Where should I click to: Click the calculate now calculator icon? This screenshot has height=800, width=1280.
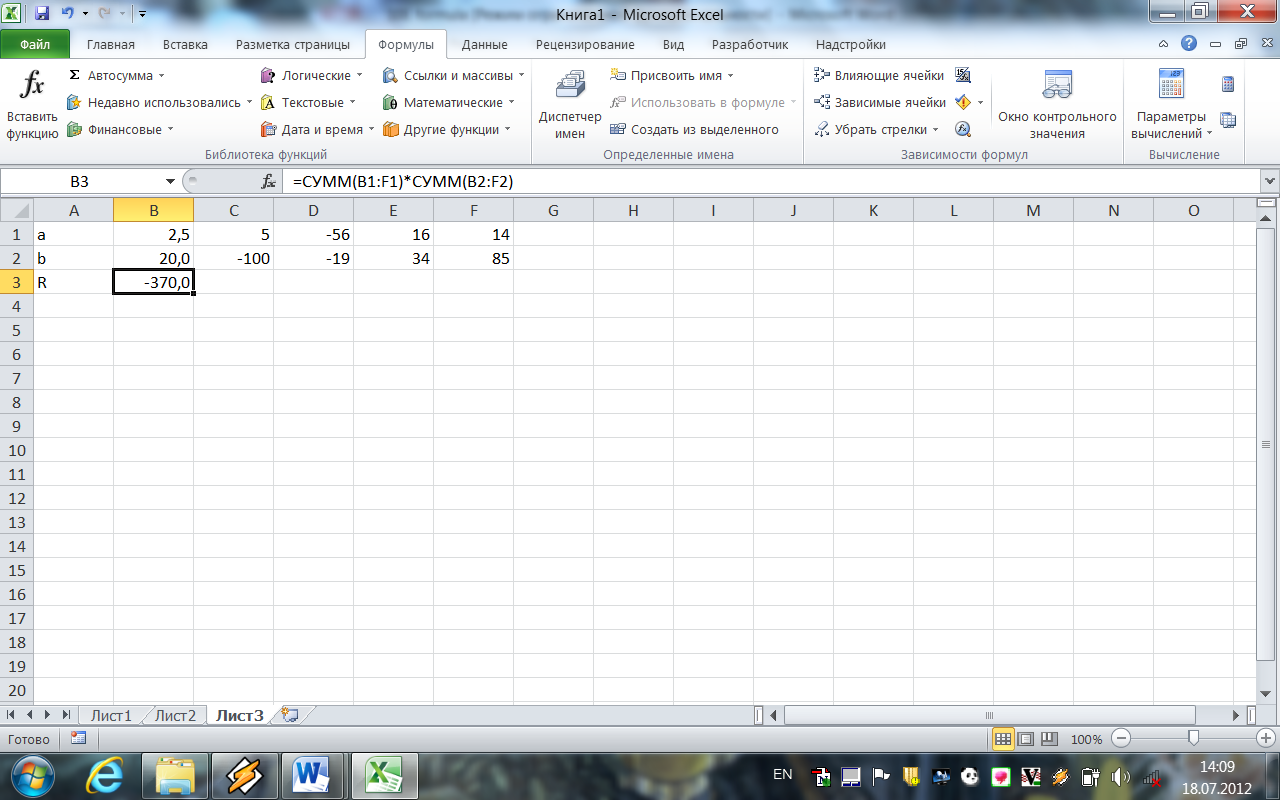[1228, 84]
